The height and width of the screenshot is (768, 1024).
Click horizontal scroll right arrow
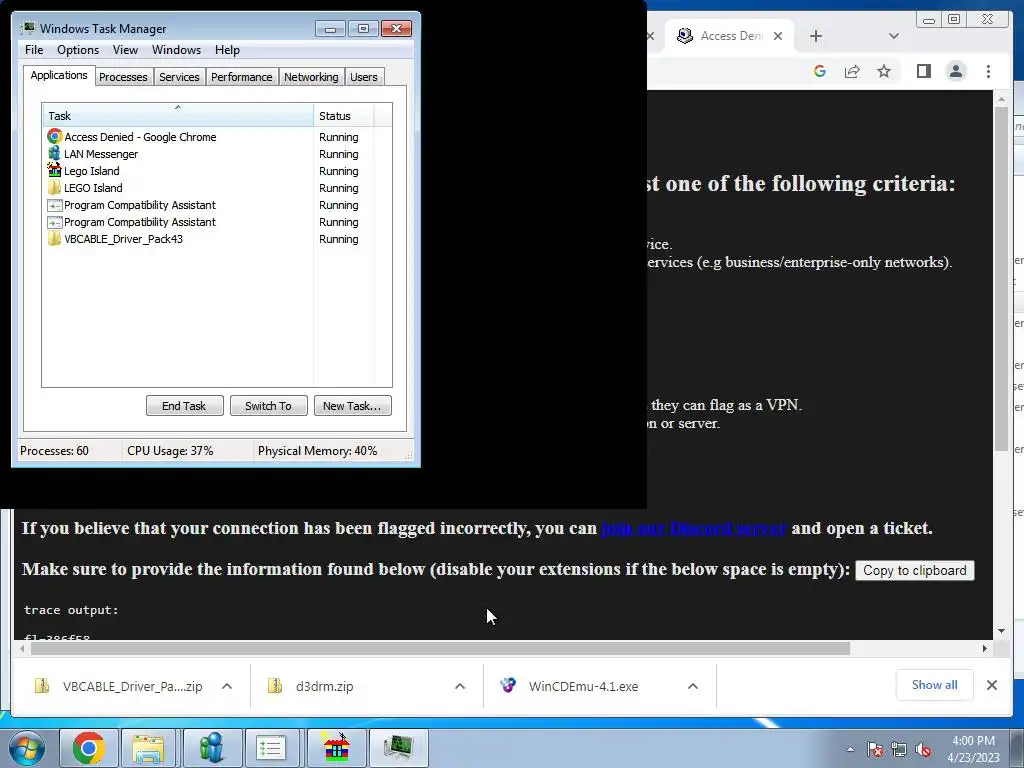[x=985, y=648]
